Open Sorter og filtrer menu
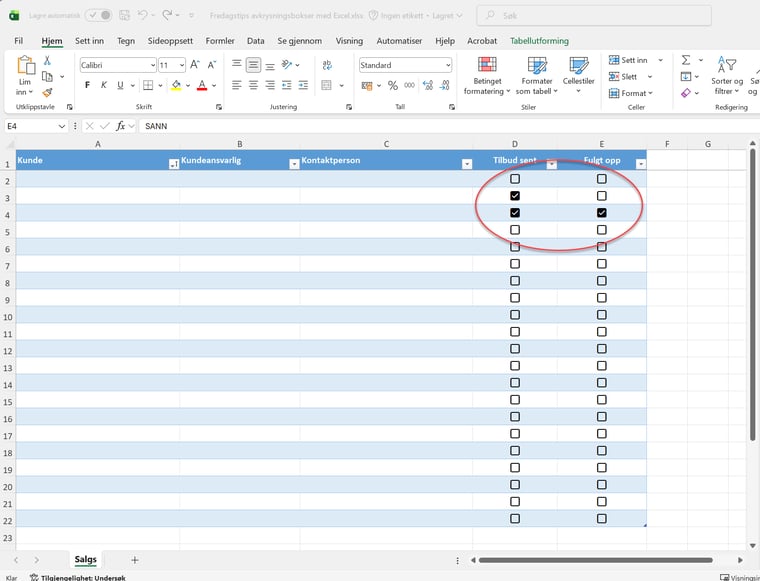The width and height of the screenshot is (760, 581). coord(727,76)
